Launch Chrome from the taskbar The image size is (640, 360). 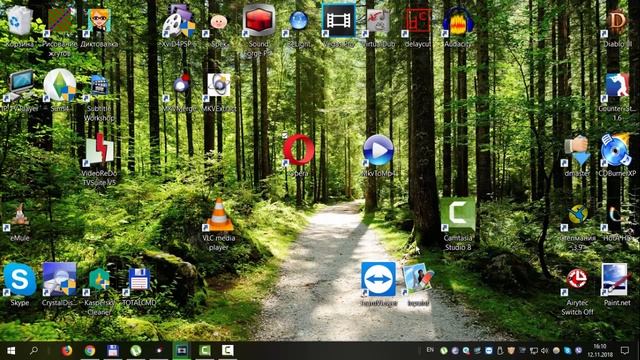tap(90, 351)
